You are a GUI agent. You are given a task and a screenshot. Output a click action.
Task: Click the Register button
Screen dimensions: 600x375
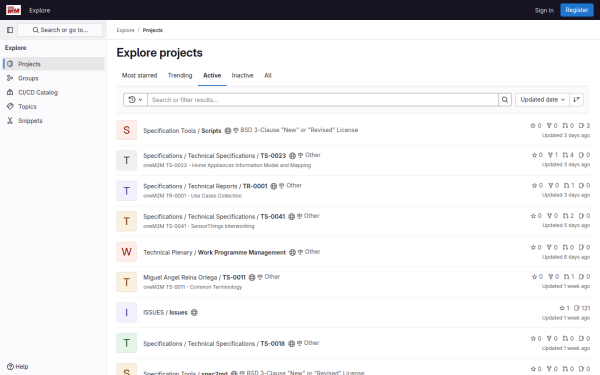[577, 10]
